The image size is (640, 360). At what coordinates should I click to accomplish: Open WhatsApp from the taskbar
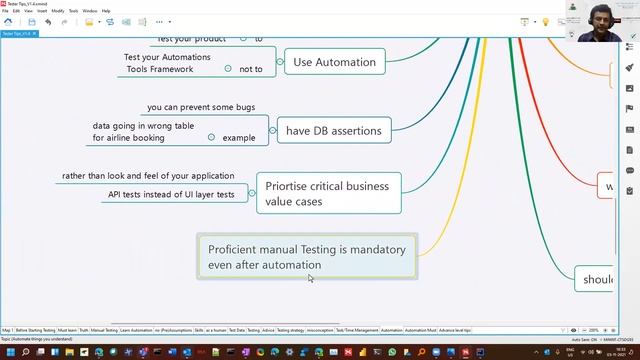(x=392, y=352)
